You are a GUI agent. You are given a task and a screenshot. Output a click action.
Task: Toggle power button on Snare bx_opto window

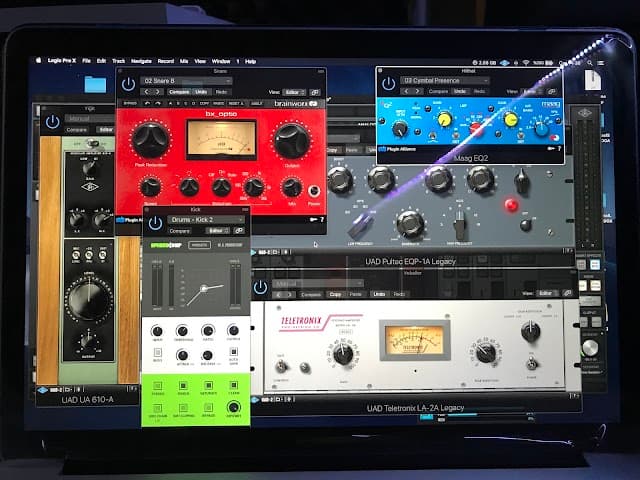click(x=128, y=84)
